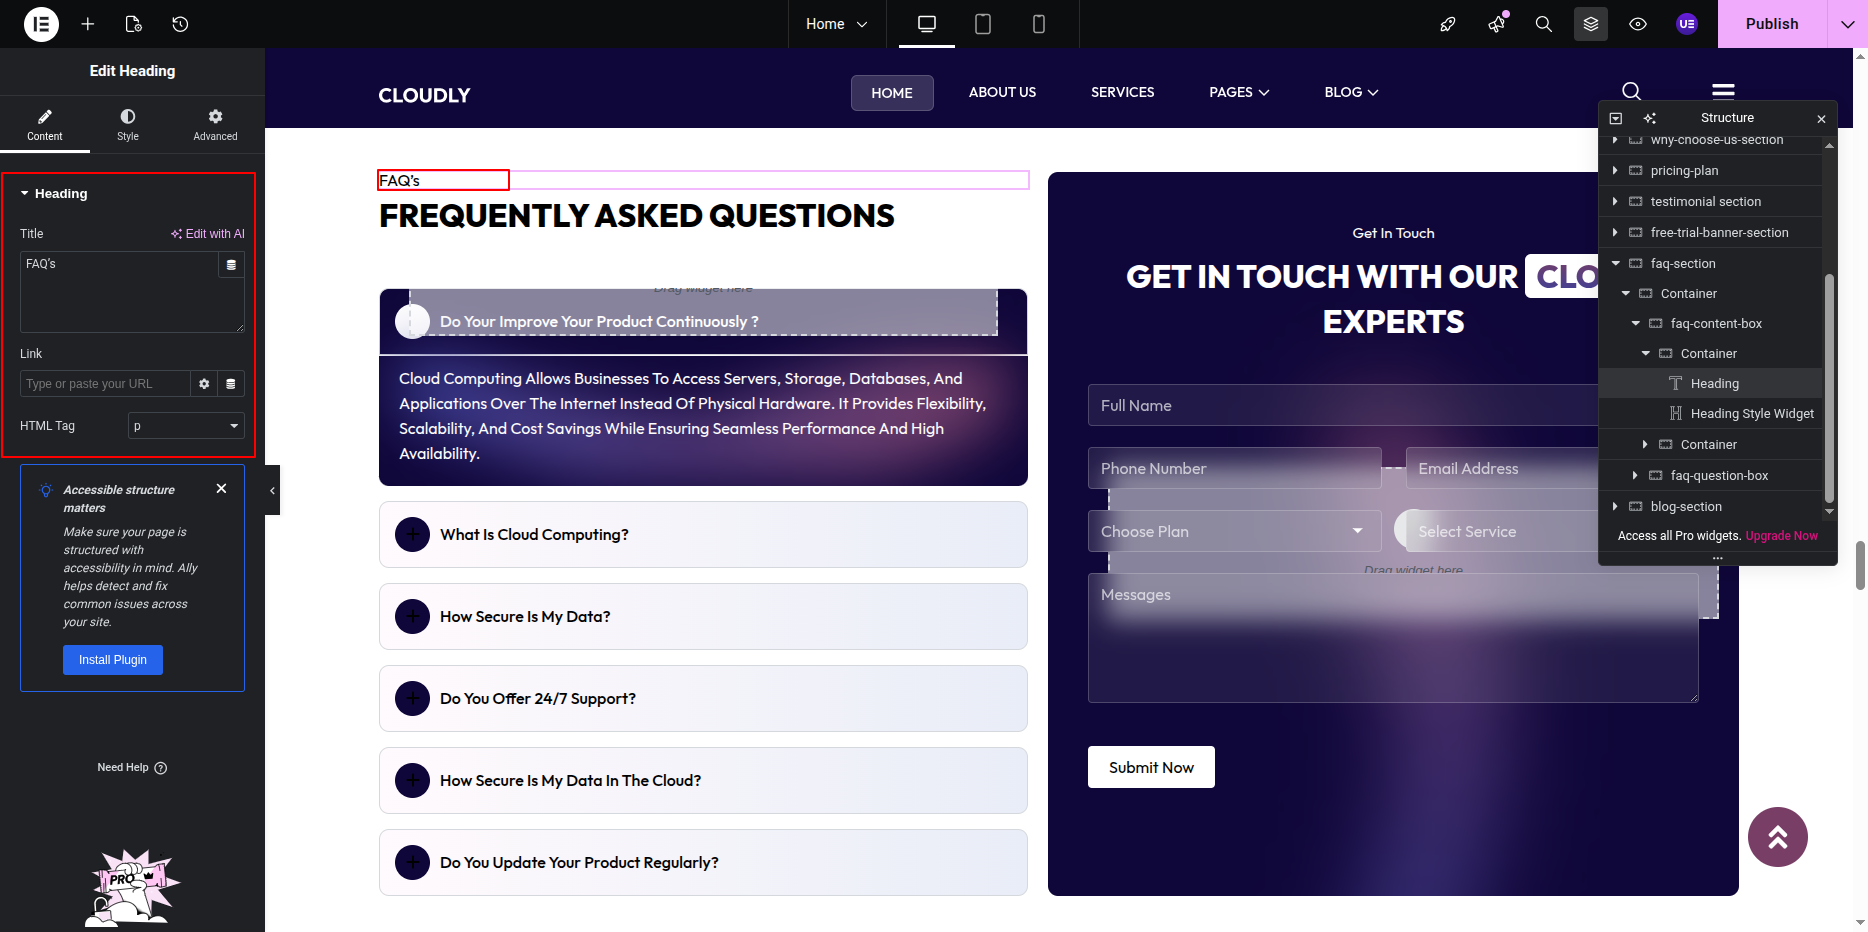Click the Structure panel vertical scrollbar

click(x=1829, y=388)
